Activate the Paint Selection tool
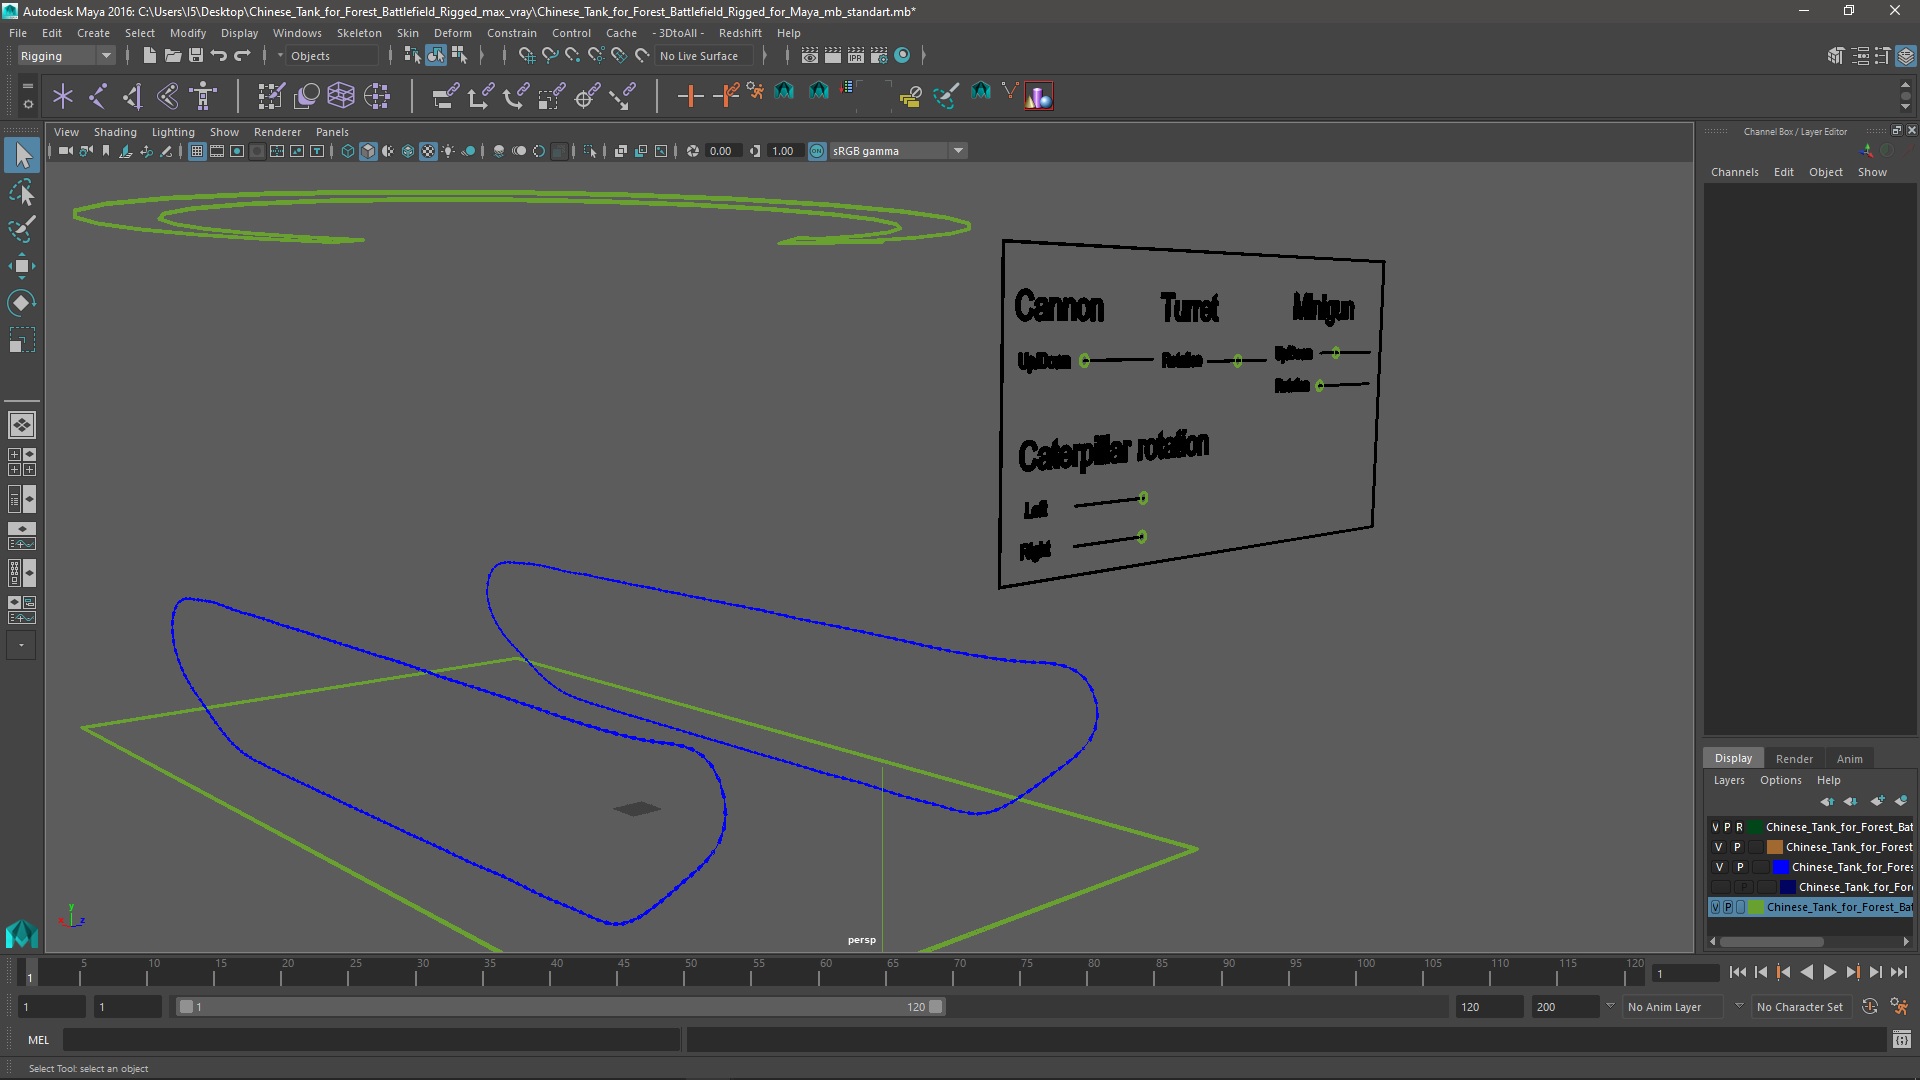The width and height of the screenshot is (1920, 1080). [x=22, y=229]
